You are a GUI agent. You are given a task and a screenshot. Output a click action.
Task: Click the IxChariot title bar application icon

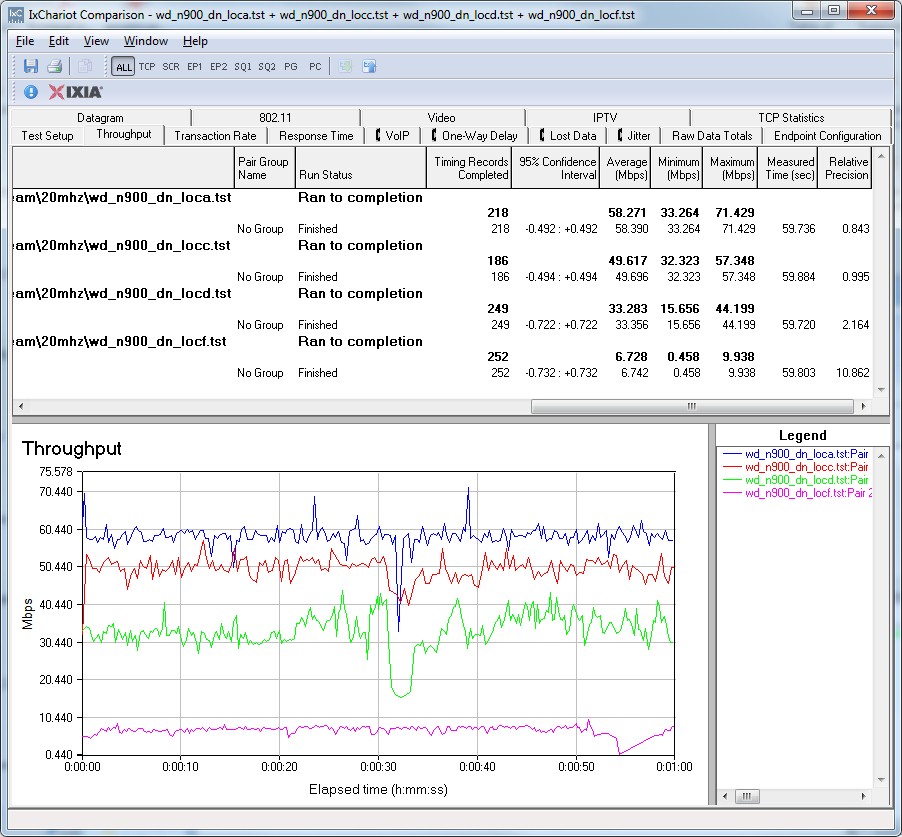click(x=16, y=14)
